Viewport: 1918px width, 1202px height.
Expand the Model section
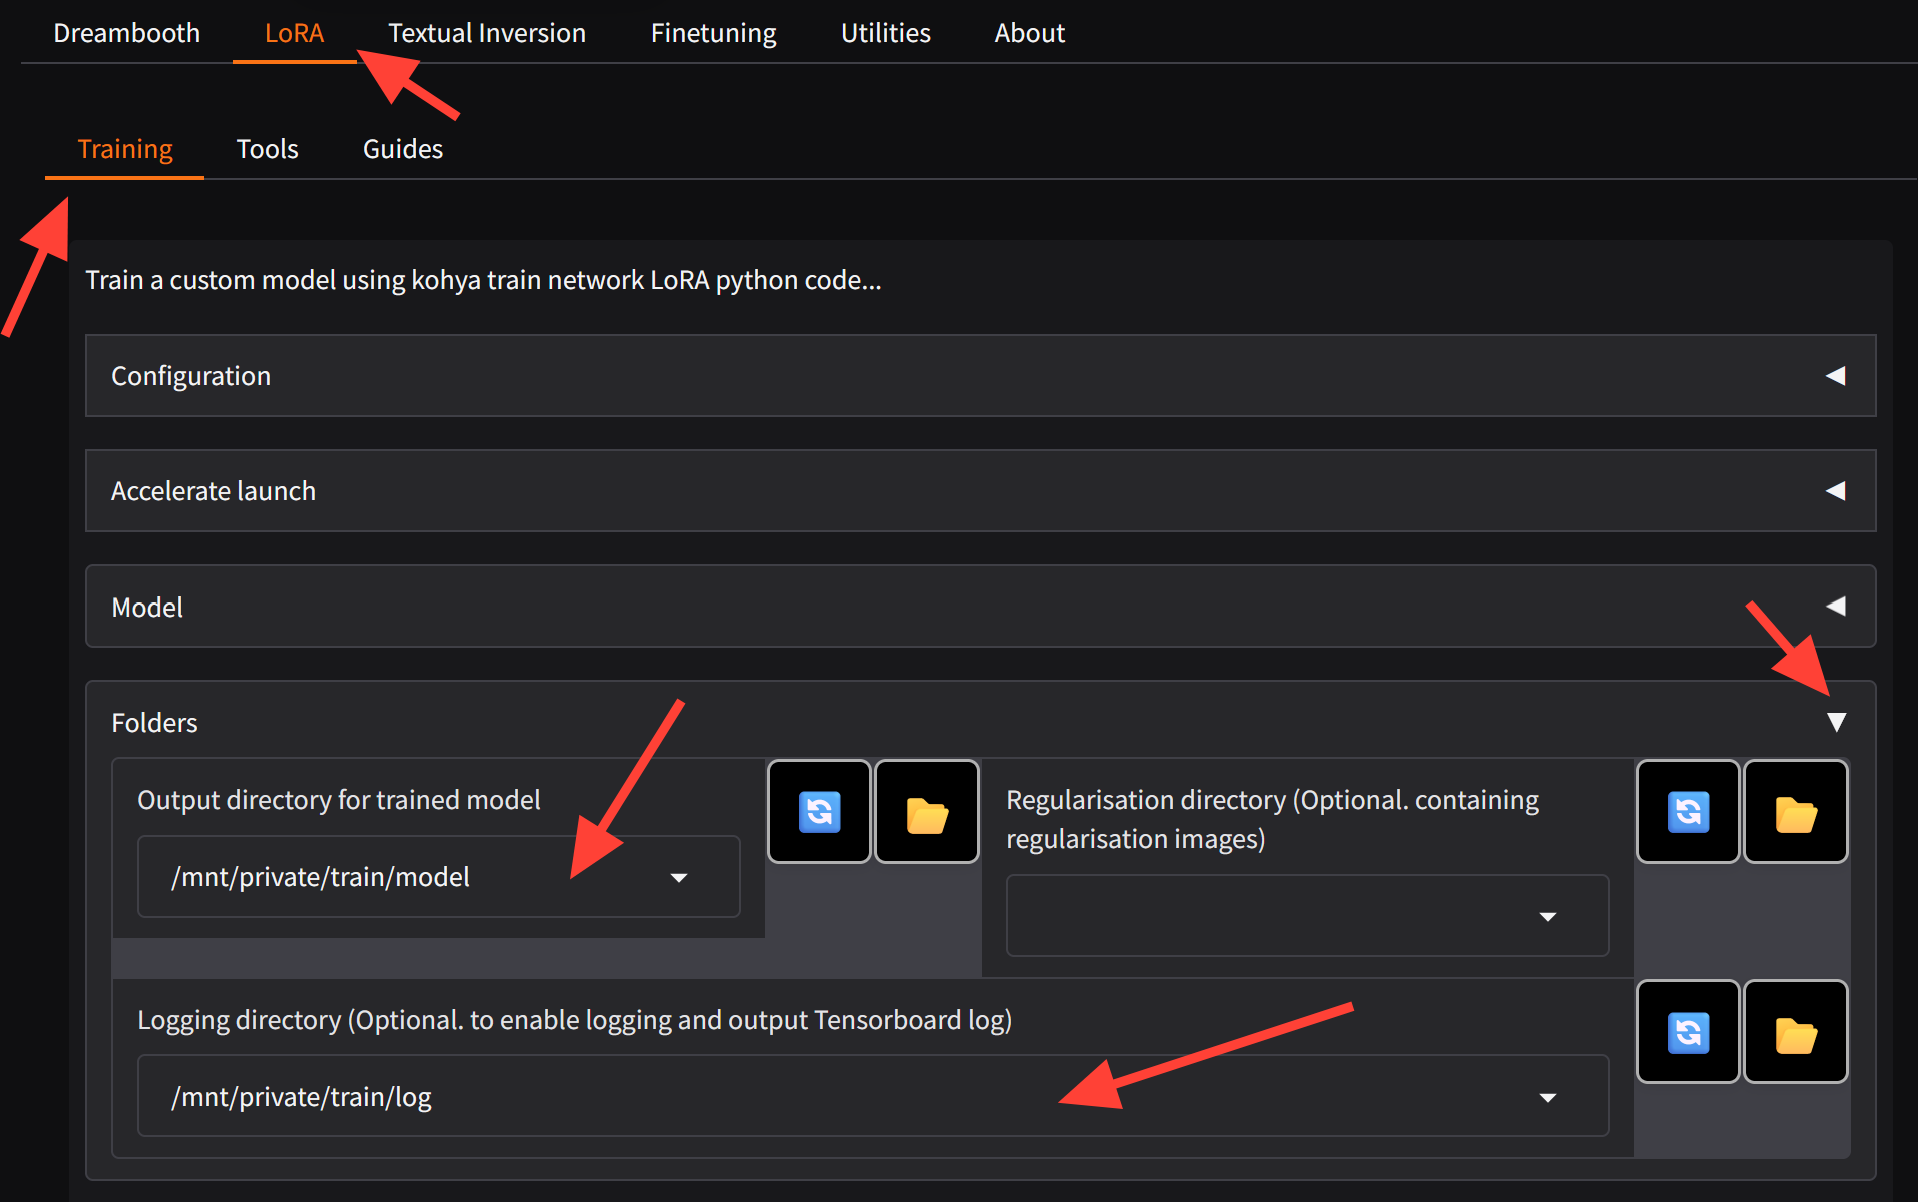(x=1835, y=607)
